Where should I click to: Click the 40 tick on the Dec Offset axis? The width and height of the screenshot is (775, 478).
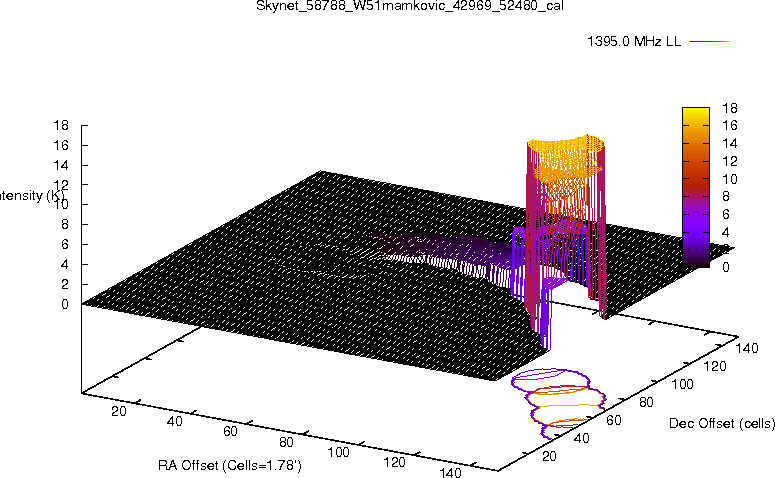(x=581, y=438)
